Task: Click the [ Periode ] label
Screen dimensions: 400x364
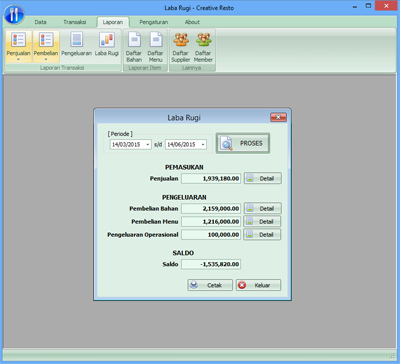Action: pyautogui.click(x=120, y=134)
